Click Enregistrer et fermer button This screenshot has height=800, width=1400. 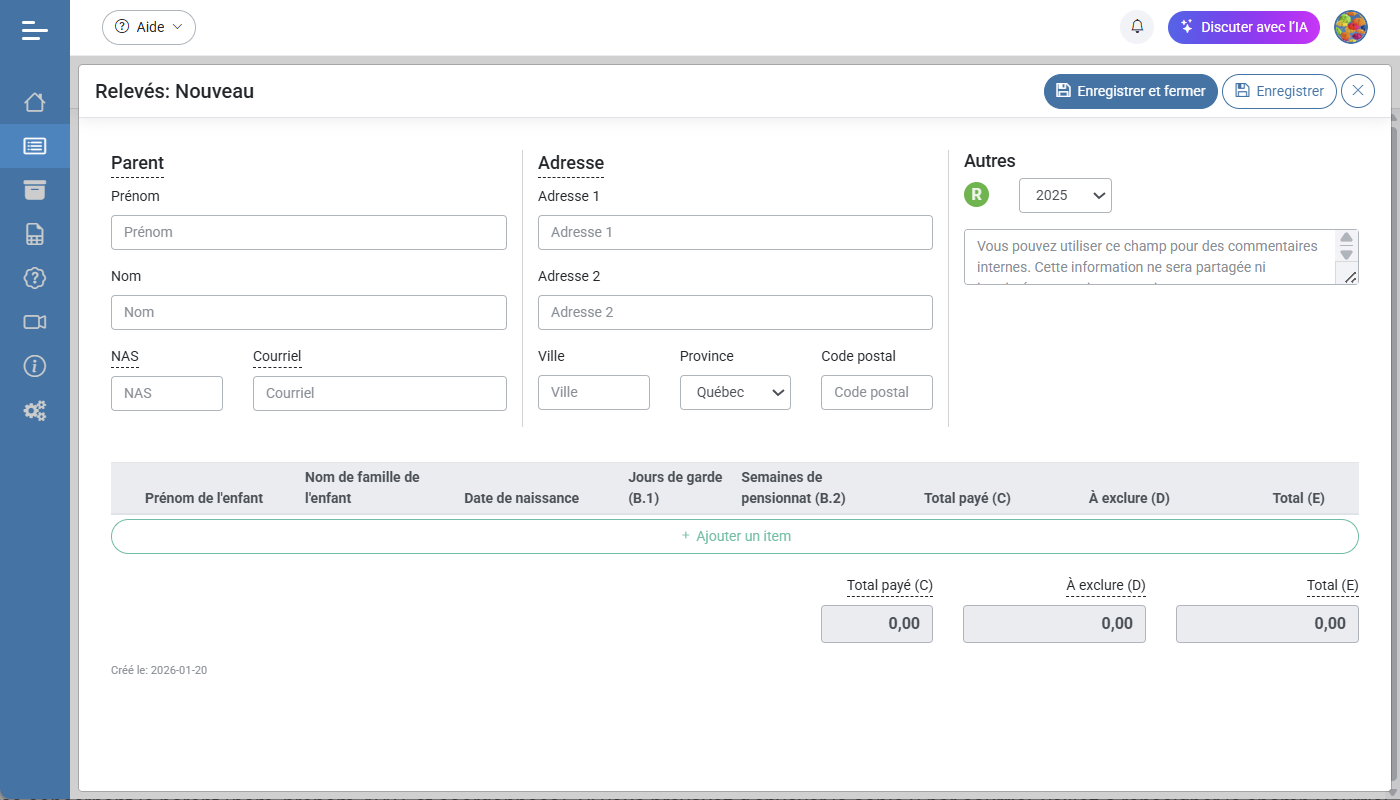click(1131, 91)
